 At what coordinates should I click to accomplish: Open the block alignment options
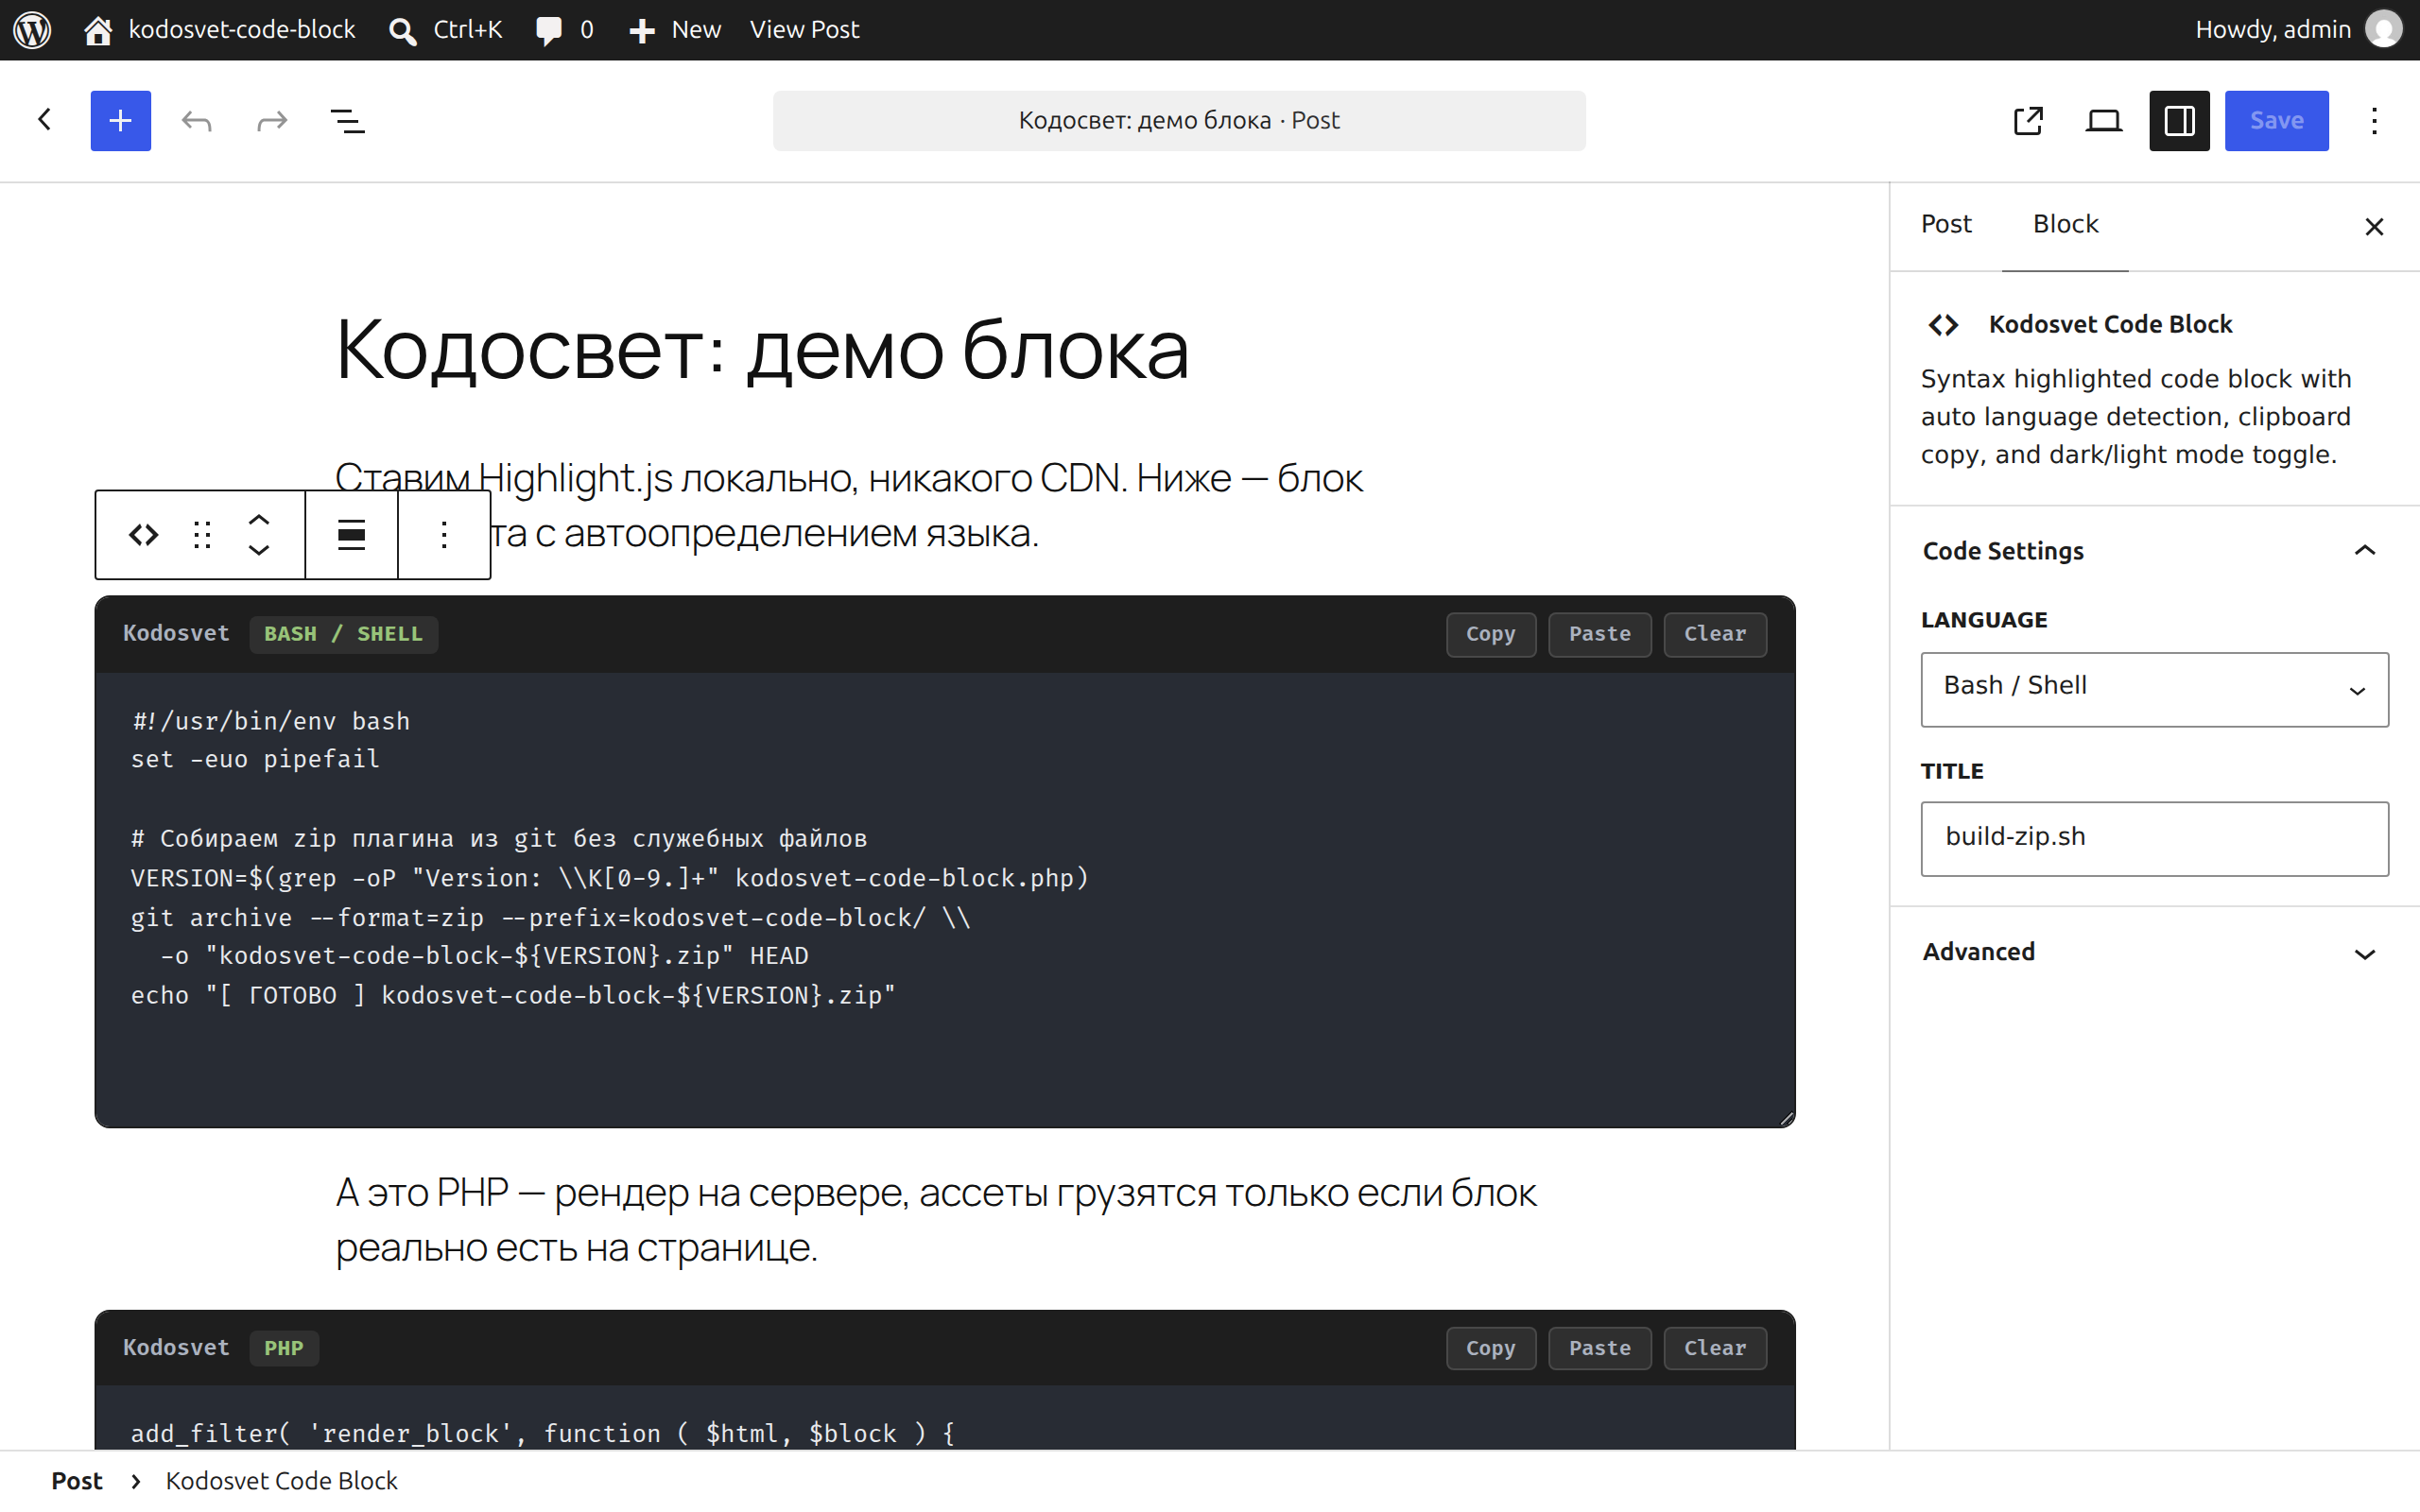pos(351,535)
